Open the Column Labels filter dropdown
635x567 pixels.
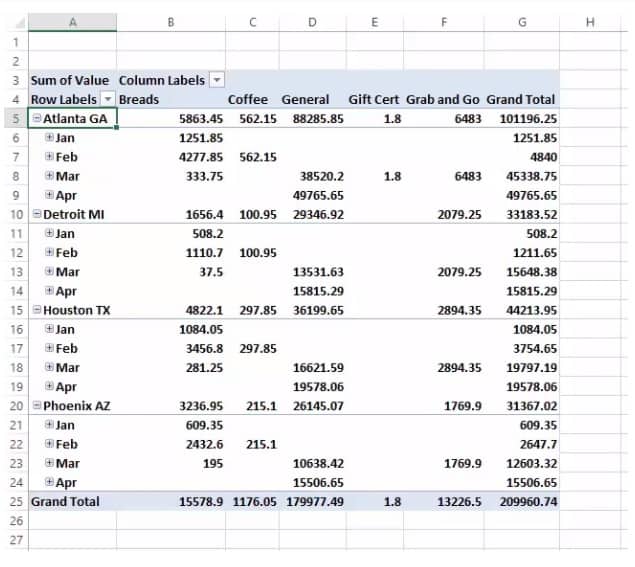click(217, 80)
